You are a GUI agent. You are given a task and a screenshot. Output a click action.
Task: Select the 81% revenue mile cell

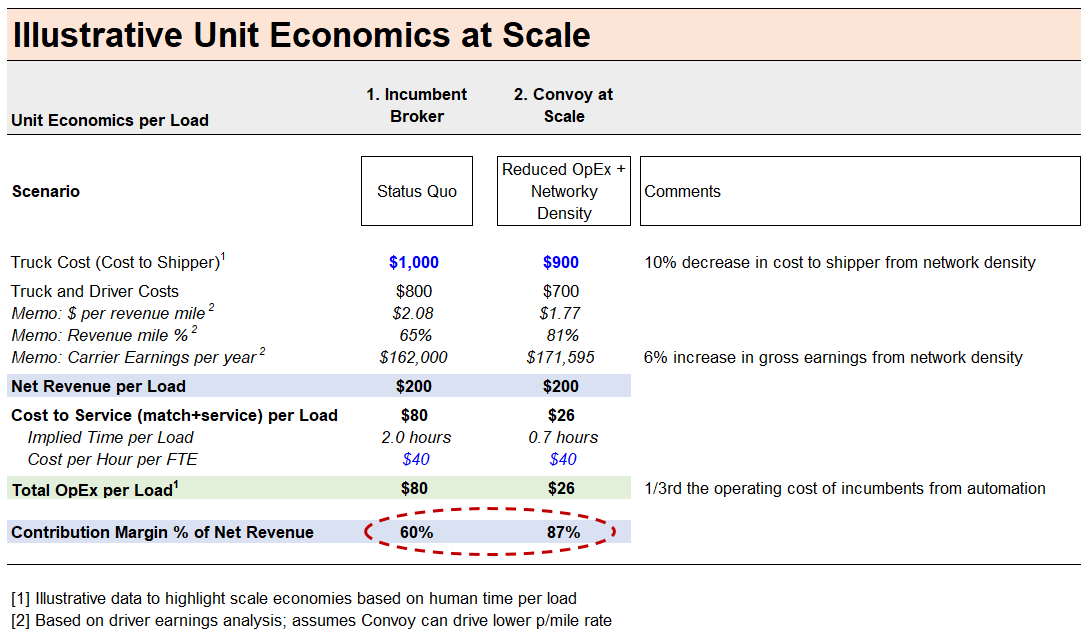[561, 336]
